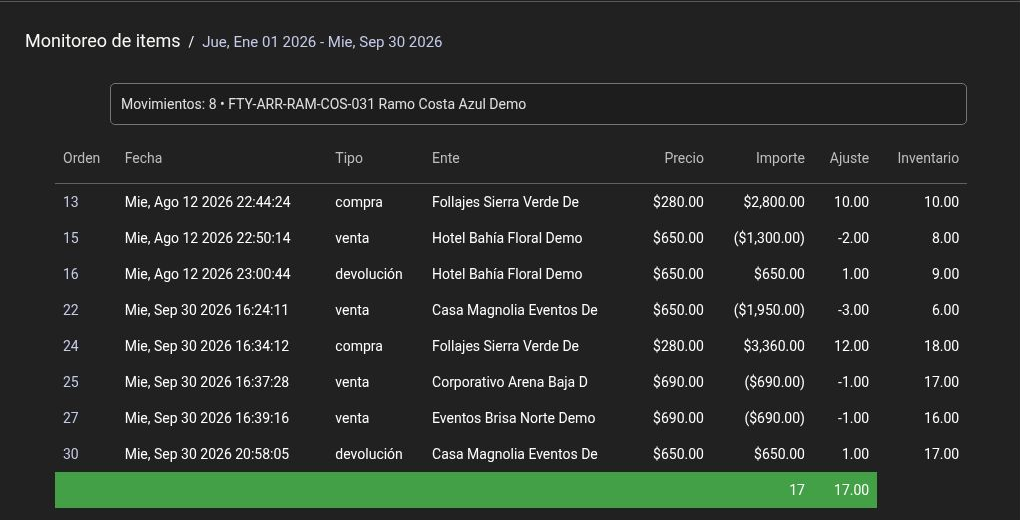
Task: Click inventory value 16.00
Action: [941, 418]
